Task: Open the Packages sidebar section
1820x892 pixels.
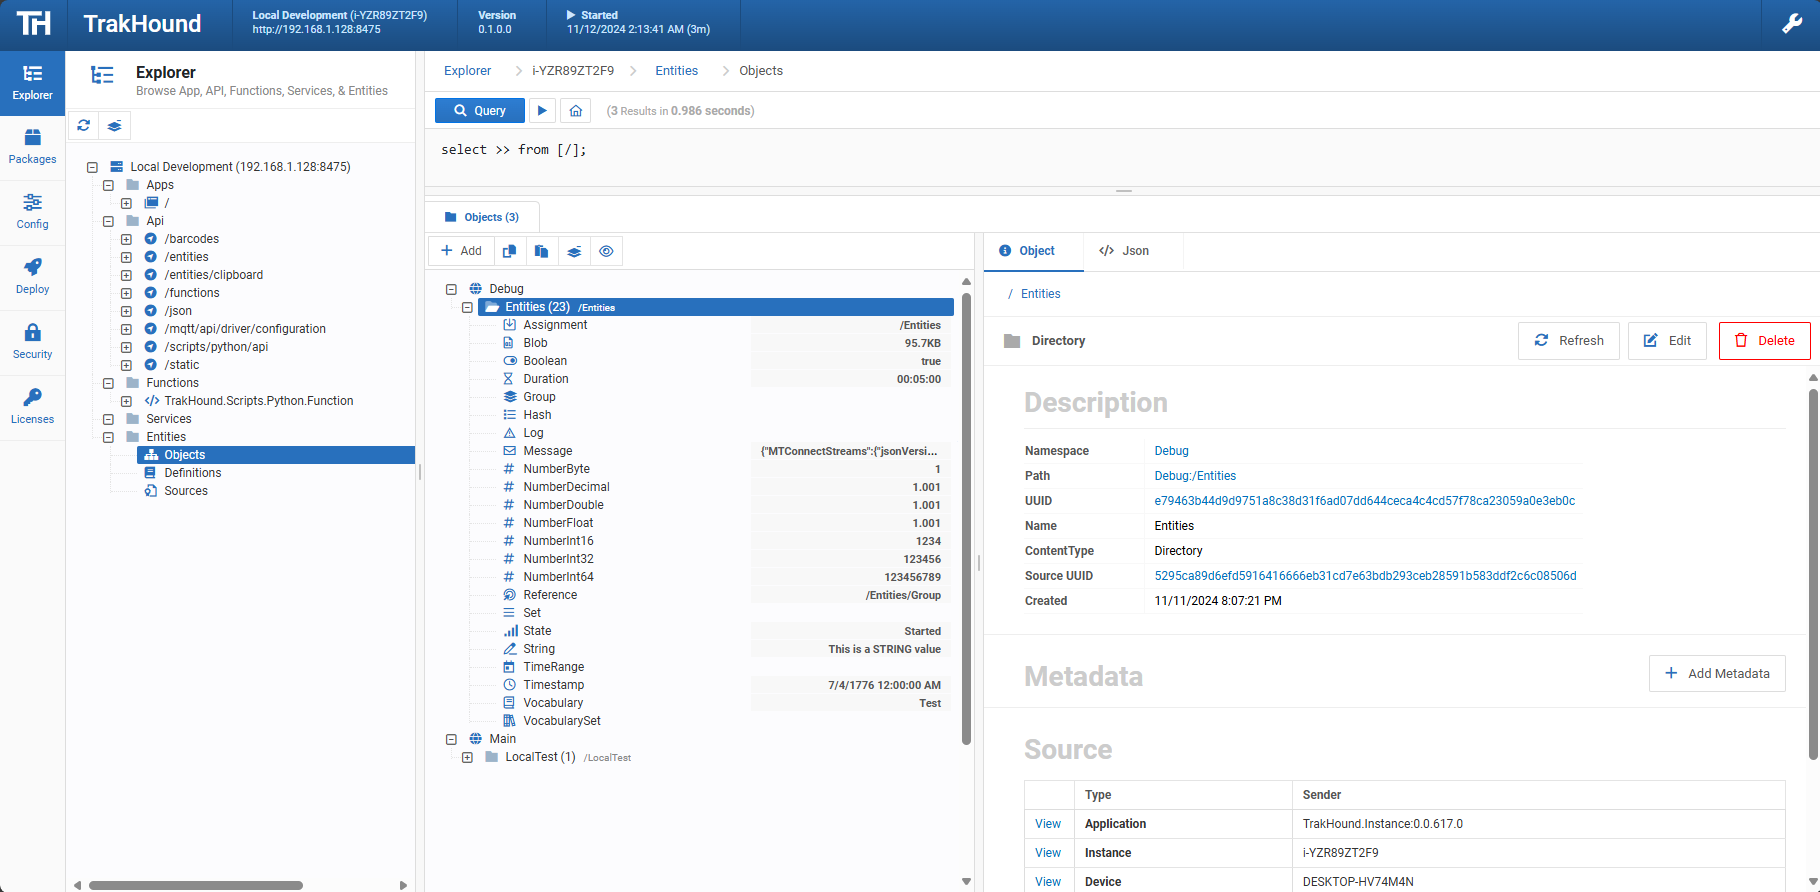Action: [x=32, y=147]
